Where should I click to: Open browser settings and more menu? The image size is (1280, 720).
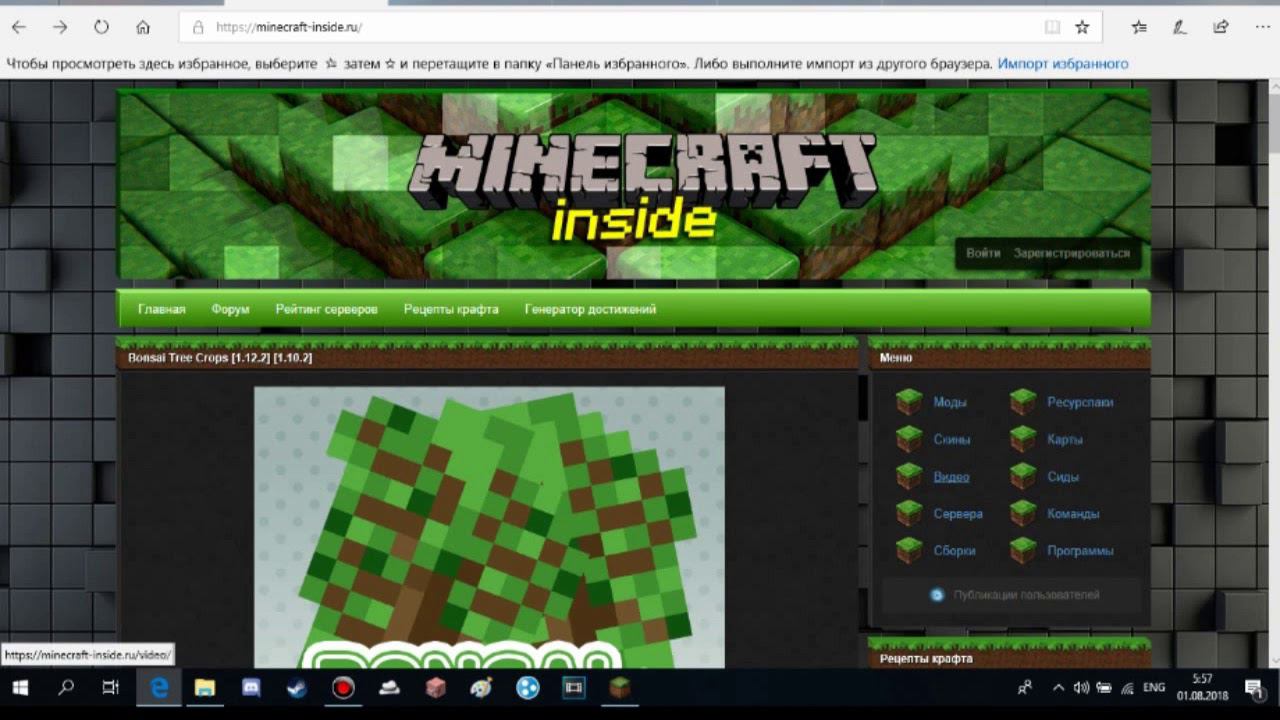click(x=1261, y=27)
